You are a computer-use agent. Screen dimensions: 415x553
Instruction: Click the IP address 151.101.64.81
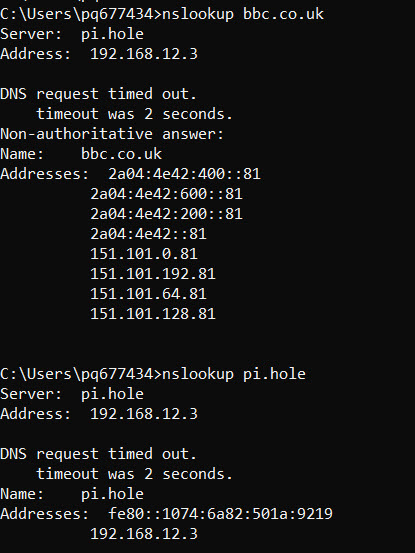click(148, 294)
